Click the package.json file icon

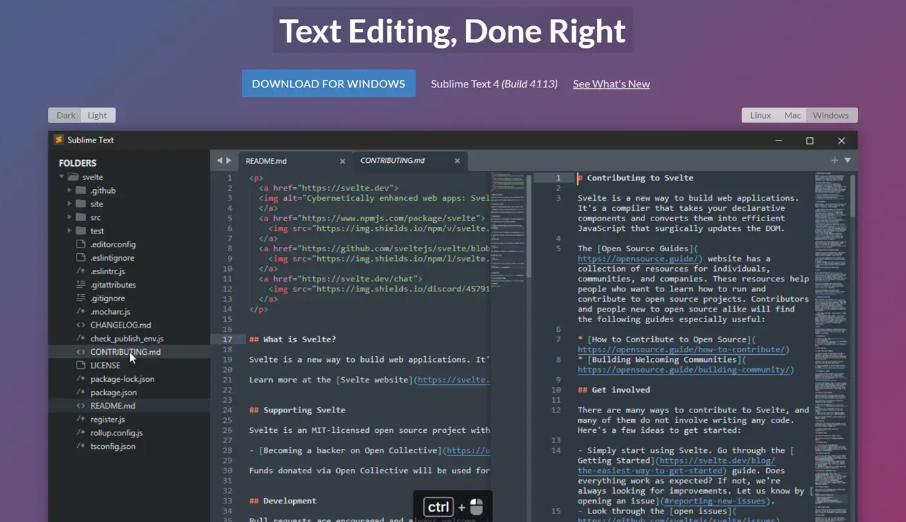[81, 392]
